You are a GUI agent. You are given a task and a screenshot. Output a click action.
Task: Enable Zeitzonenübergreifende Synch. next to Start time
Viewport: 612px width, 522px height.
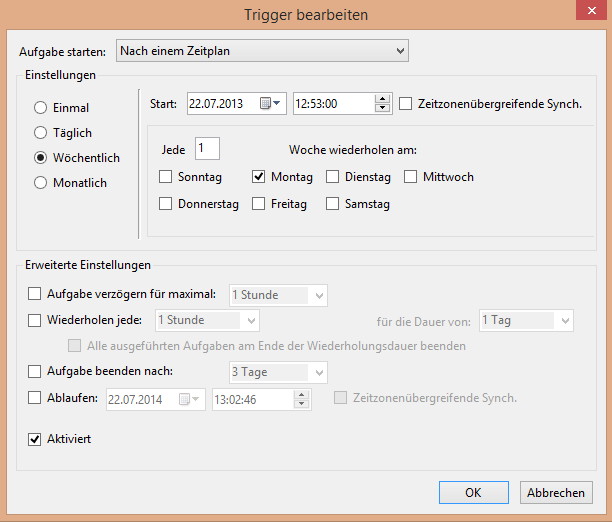(406, 104)
